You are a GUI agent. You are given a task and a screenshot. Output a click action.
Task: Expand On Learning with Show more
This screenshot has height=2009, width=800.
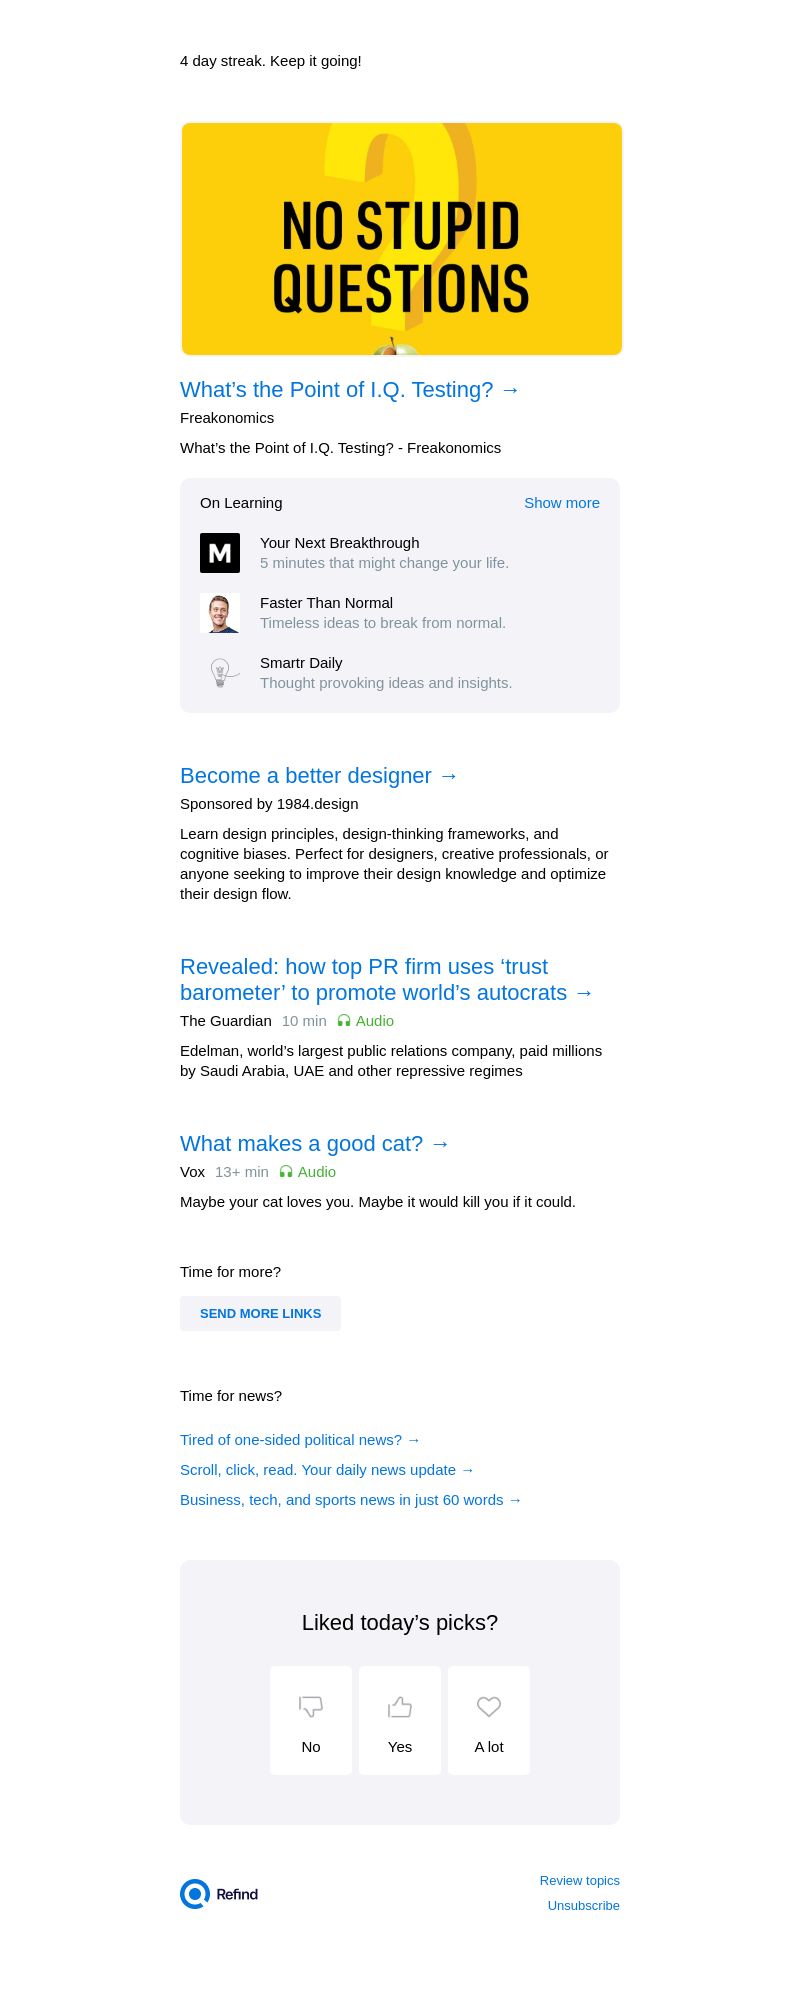click(561, 503)
